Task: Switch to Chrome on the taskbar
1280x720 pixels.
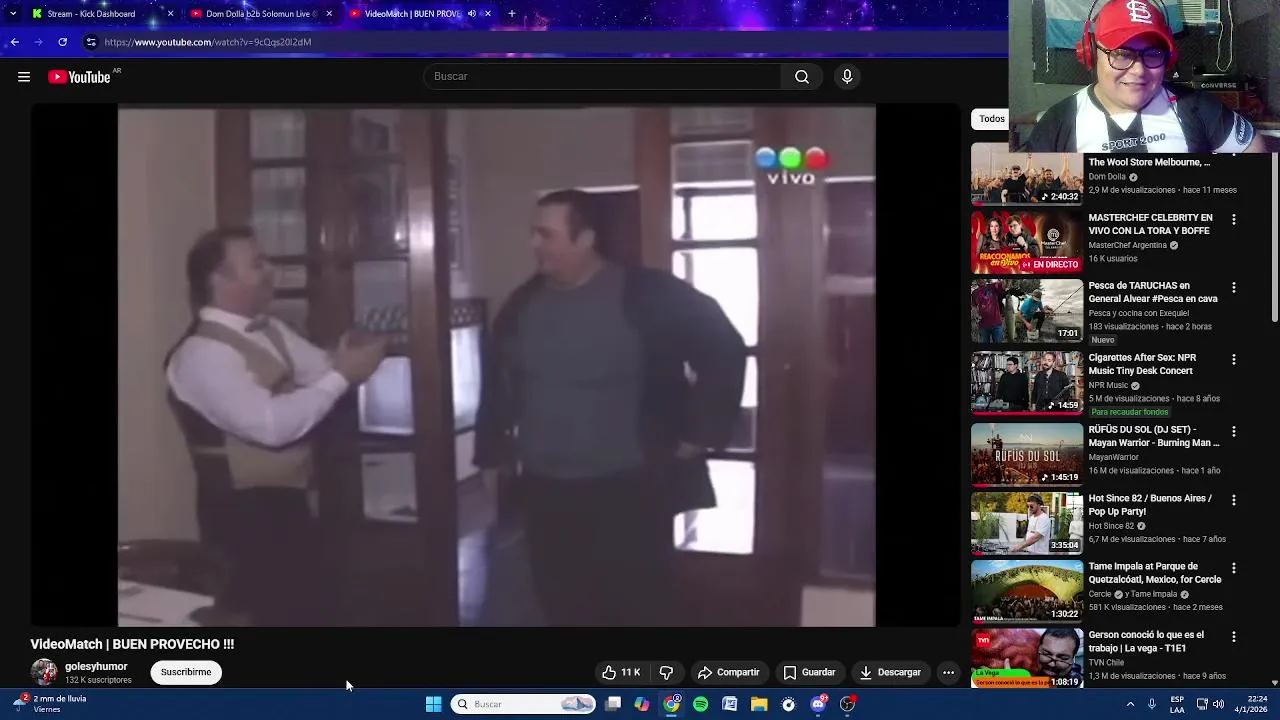Action: pos(671,704)
